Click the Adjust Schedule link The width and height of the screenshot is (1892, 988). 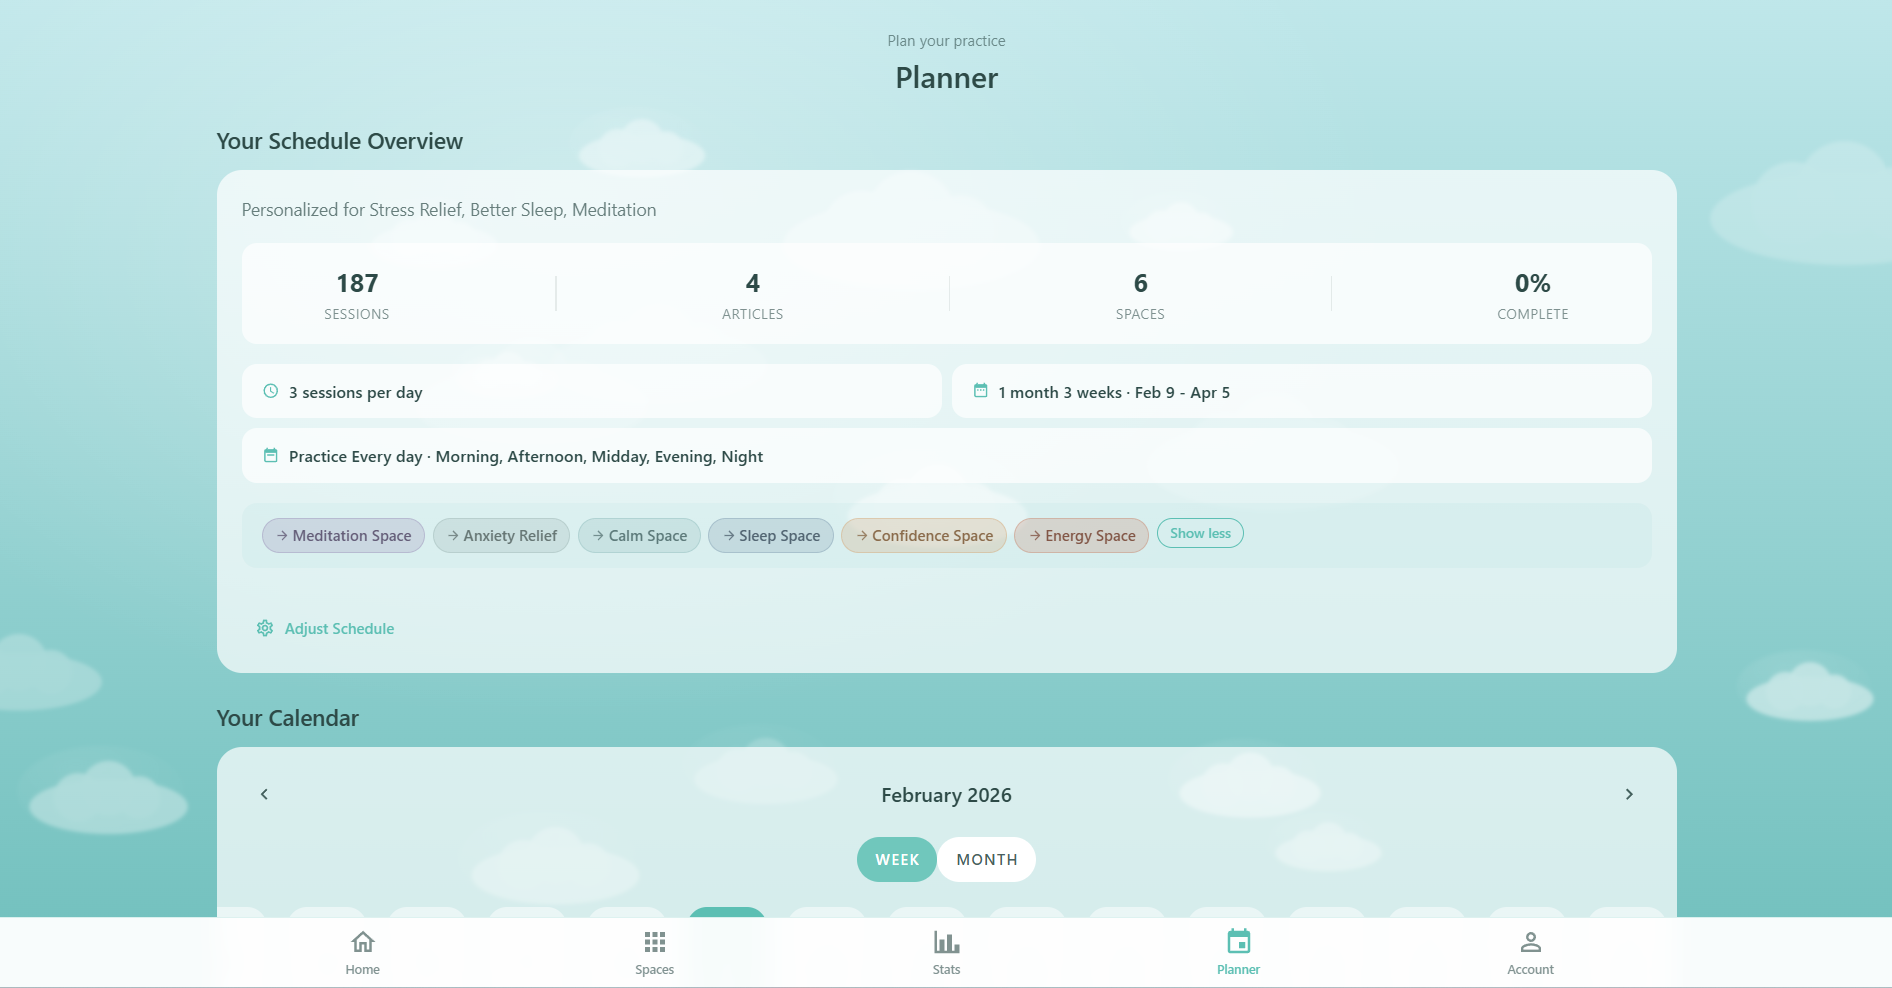click(338, 628)
